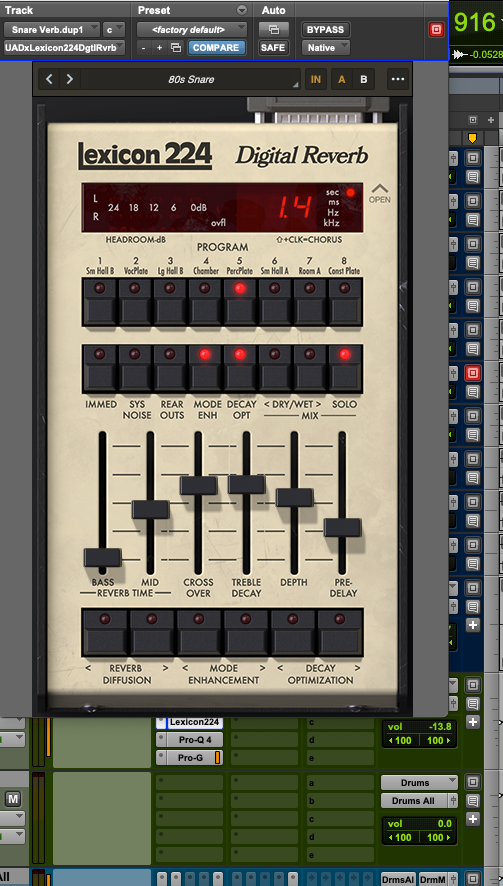Click the preset copy settings icon
Screen dimensions: 503x886
tap(176, 48)
